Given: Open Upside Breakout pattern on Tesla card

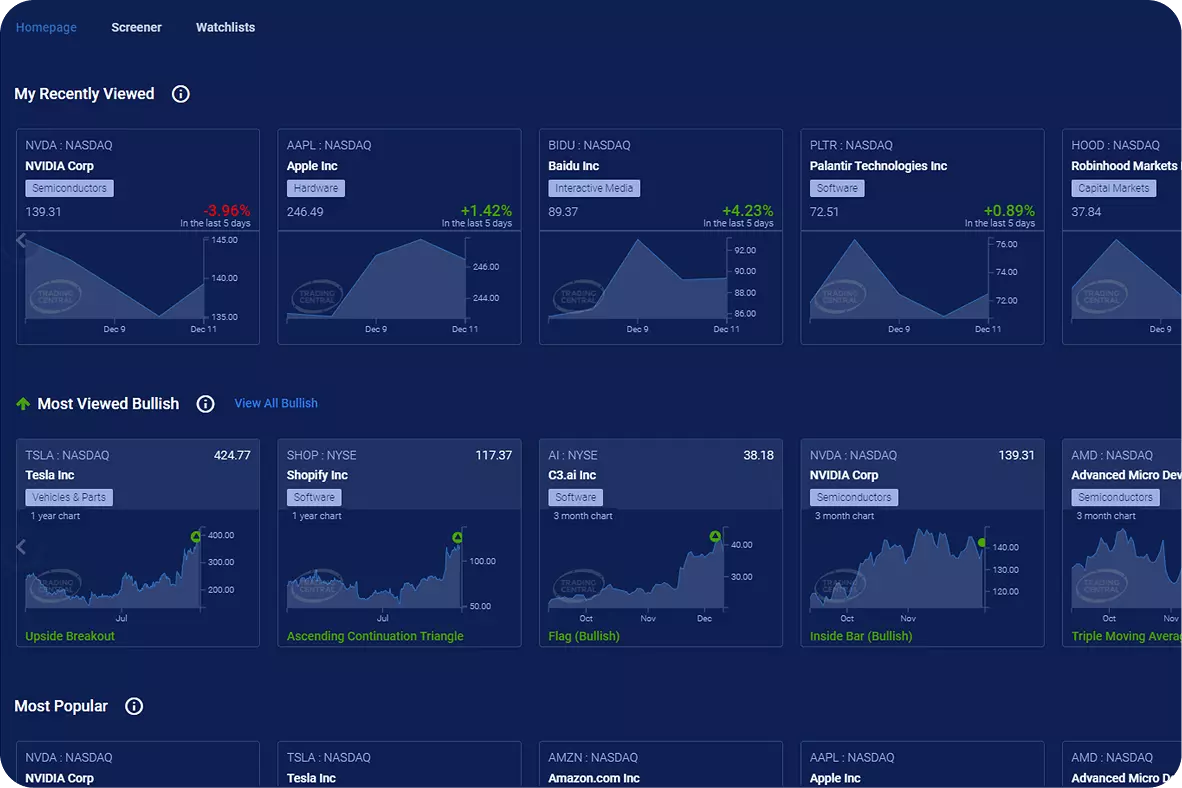Looking at the screenshot, I should pyautogui.click(x=70, y=636).
